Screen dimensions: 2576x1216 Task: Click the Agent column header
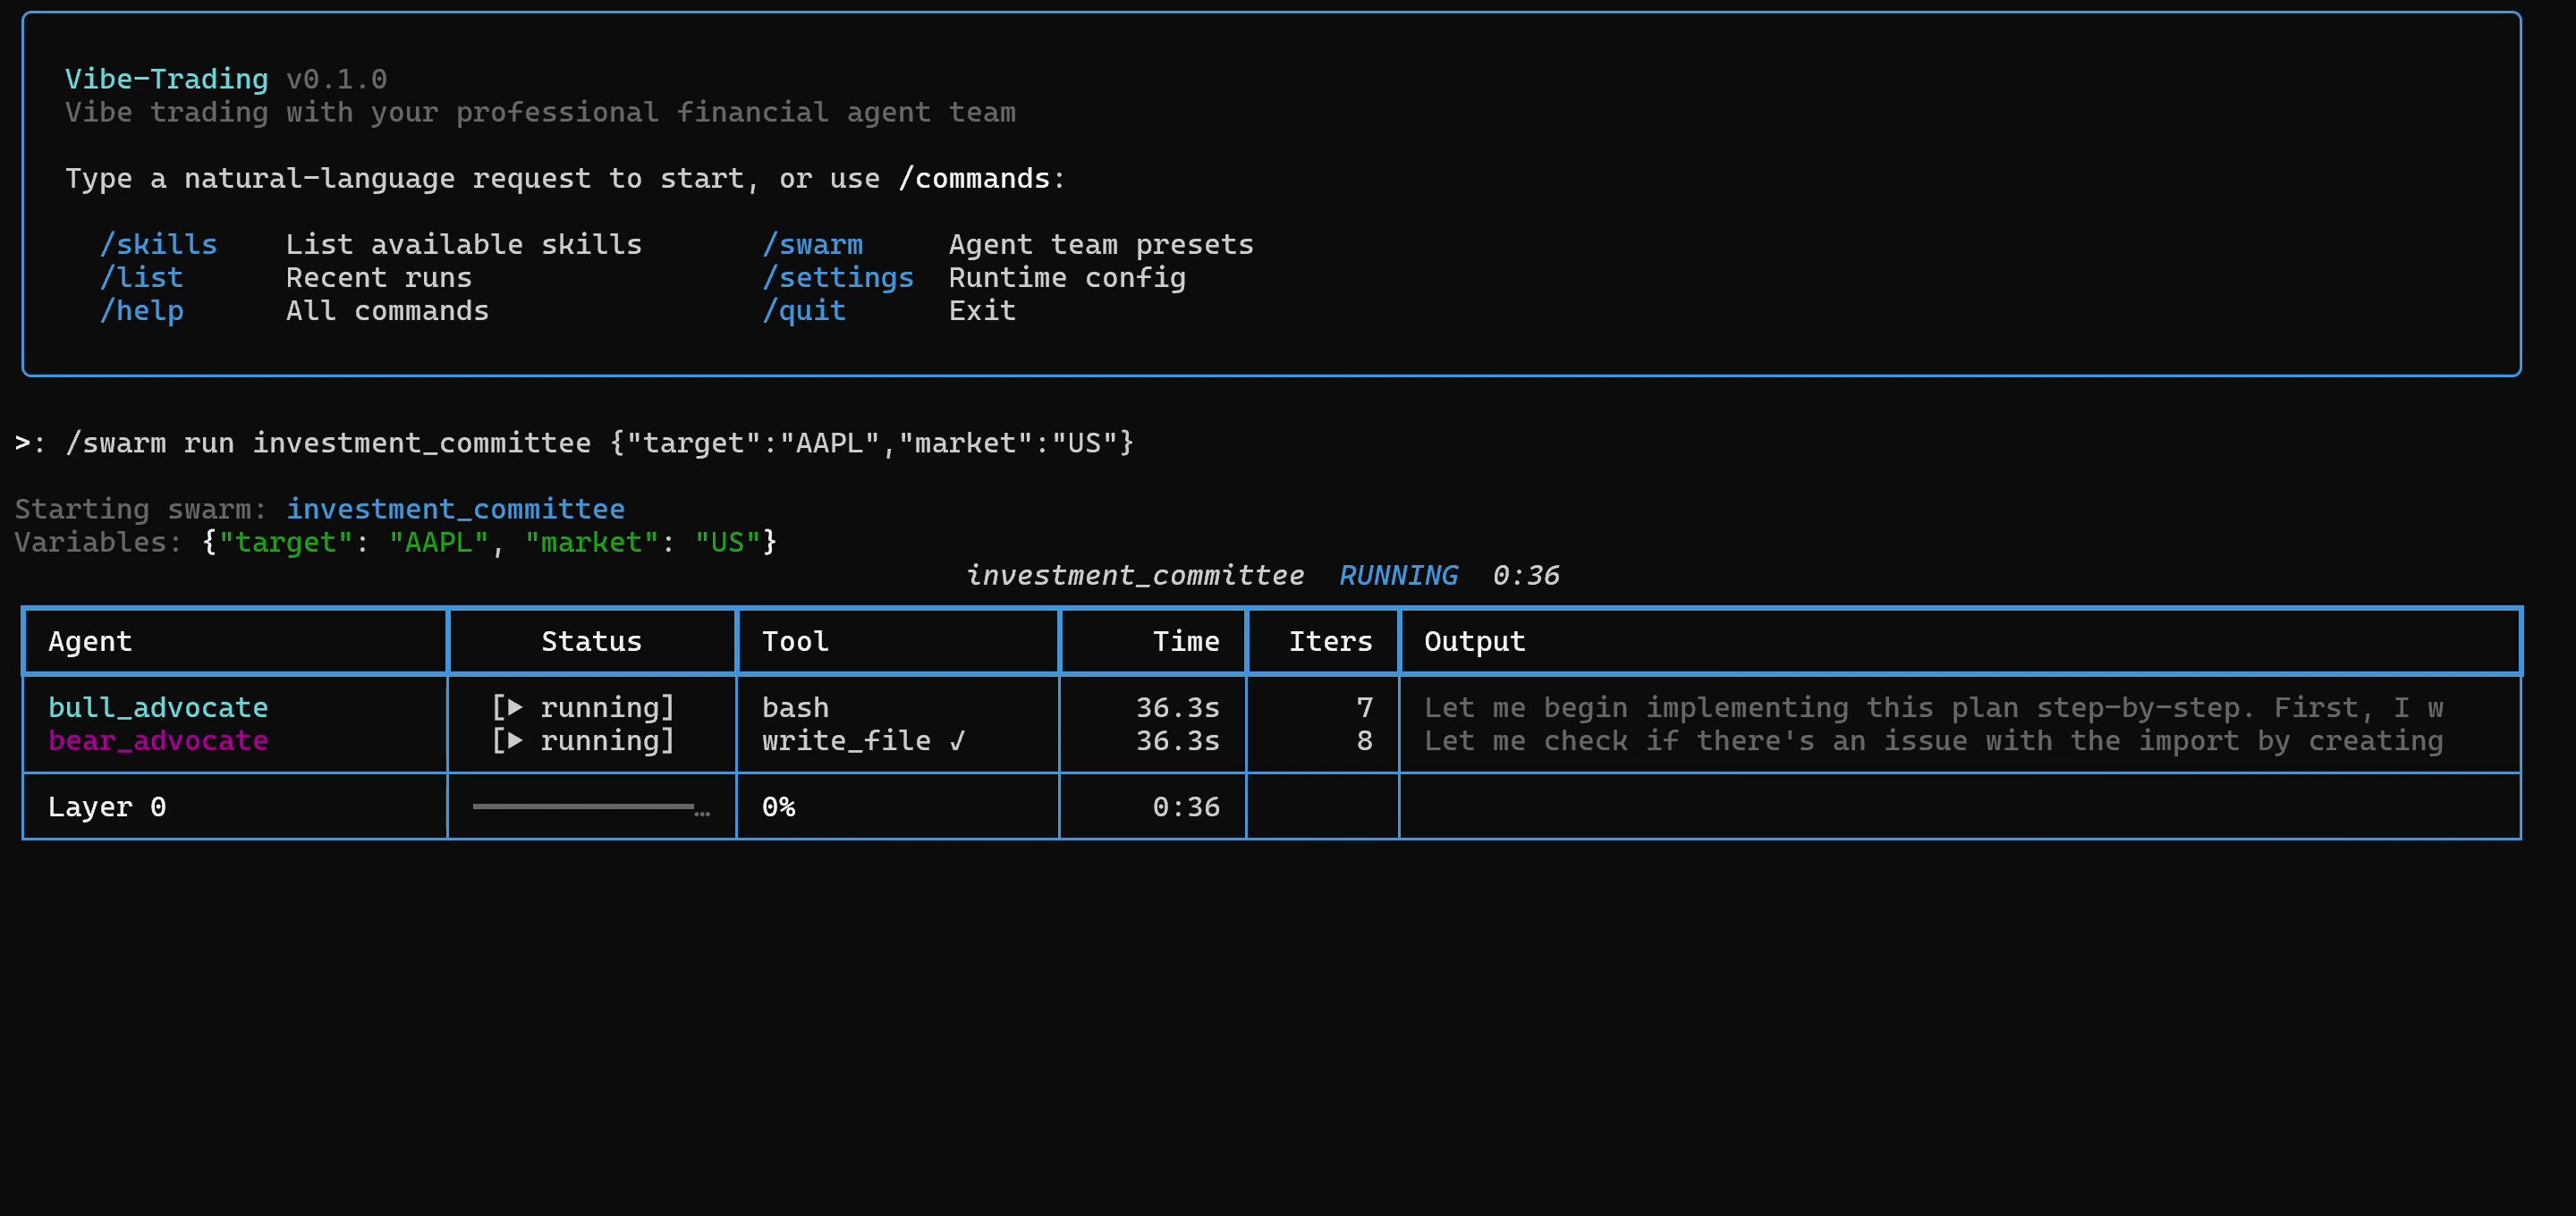90,641
